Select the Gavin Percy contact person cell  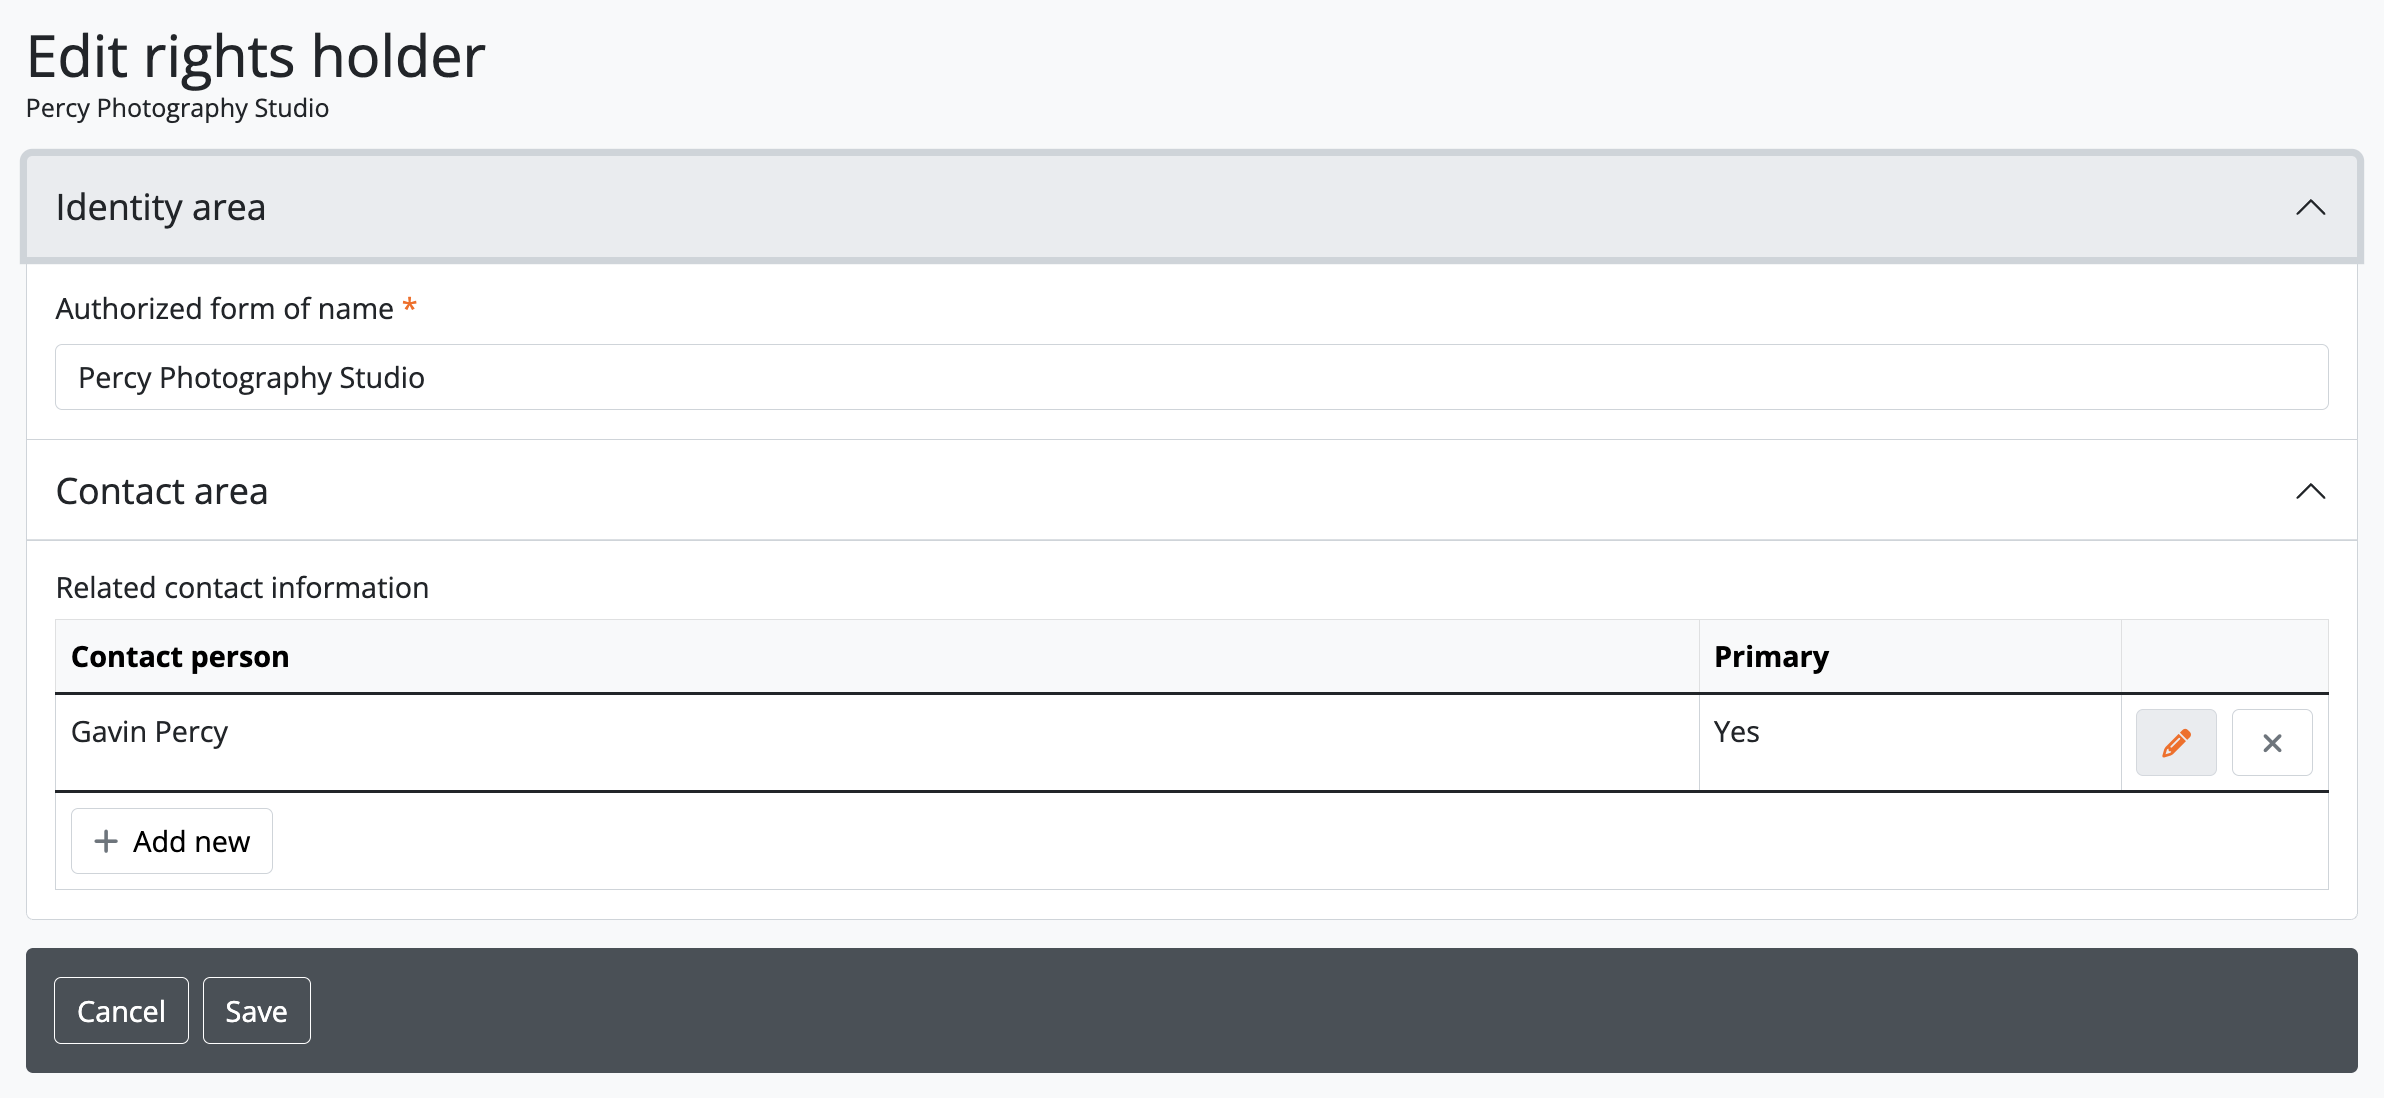150,732
